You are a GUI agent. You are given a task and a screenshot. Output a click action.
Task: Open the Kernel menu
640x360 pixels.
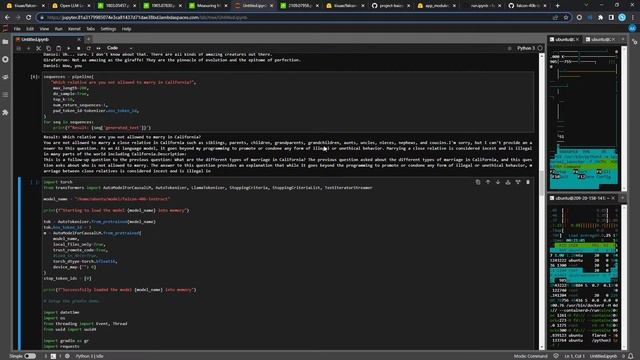click(74, 29)
